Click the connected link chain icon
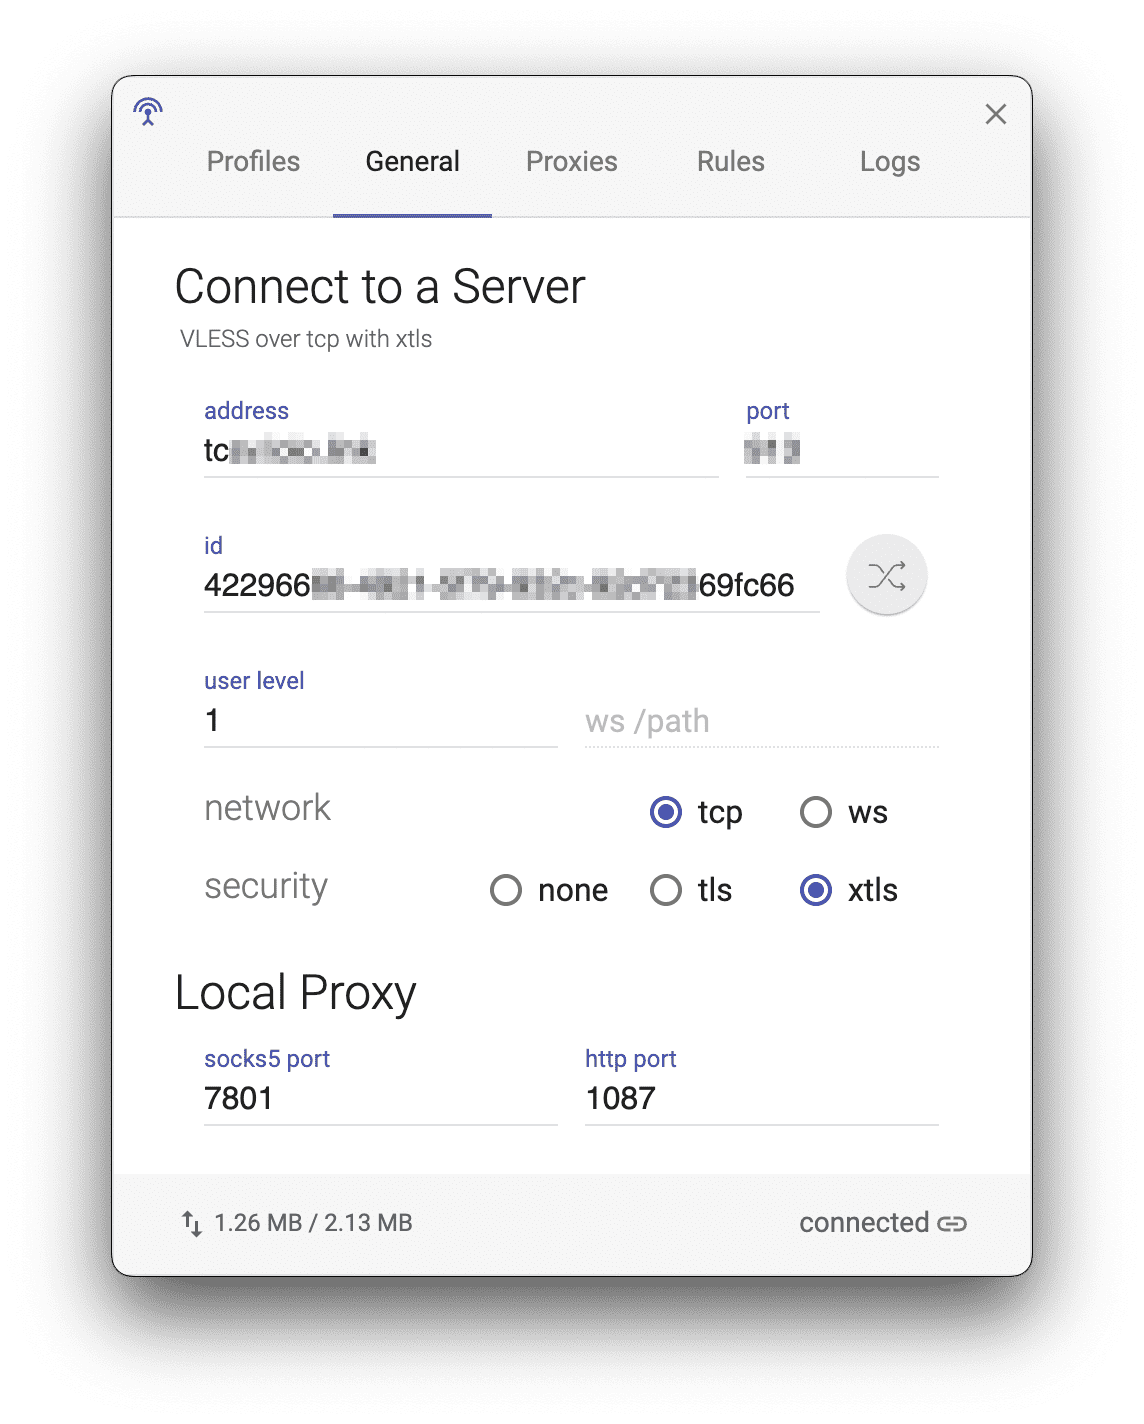 952,1223
